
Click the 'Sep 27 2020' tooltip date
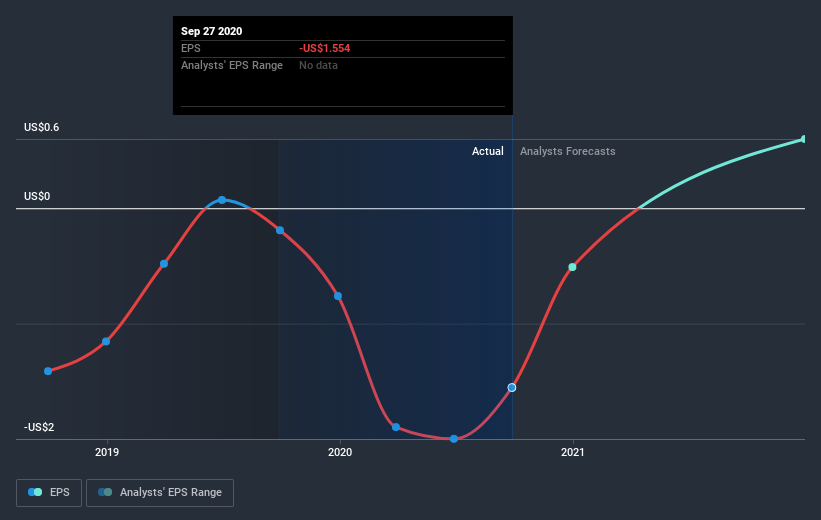tap(212, 31)
